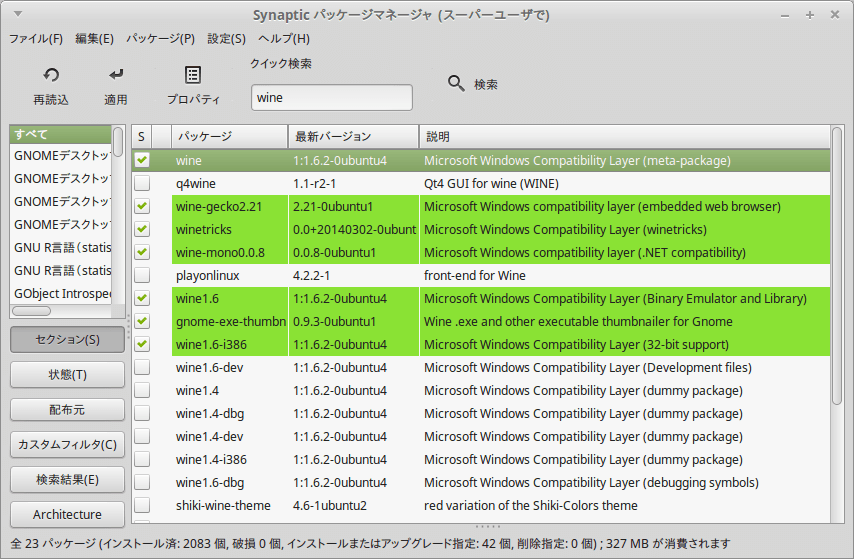
Task: Click the 検索結果(E) button
Action: click(x=68, y=479)
